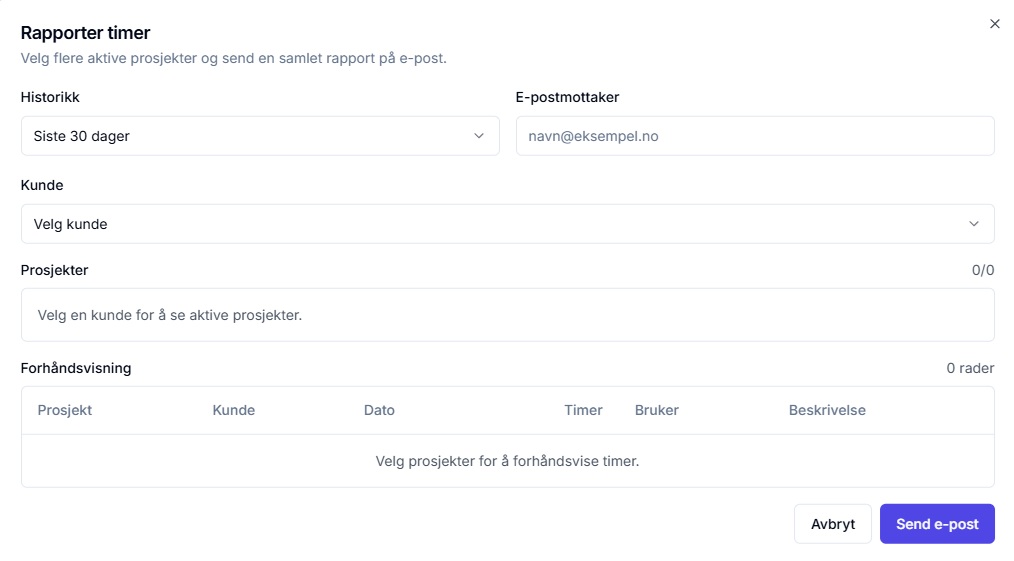Image resolution: width=1014 pixels, height=561 pixels.
Task: Click the empty Prosjekter selection box
Action: point(507,315)
